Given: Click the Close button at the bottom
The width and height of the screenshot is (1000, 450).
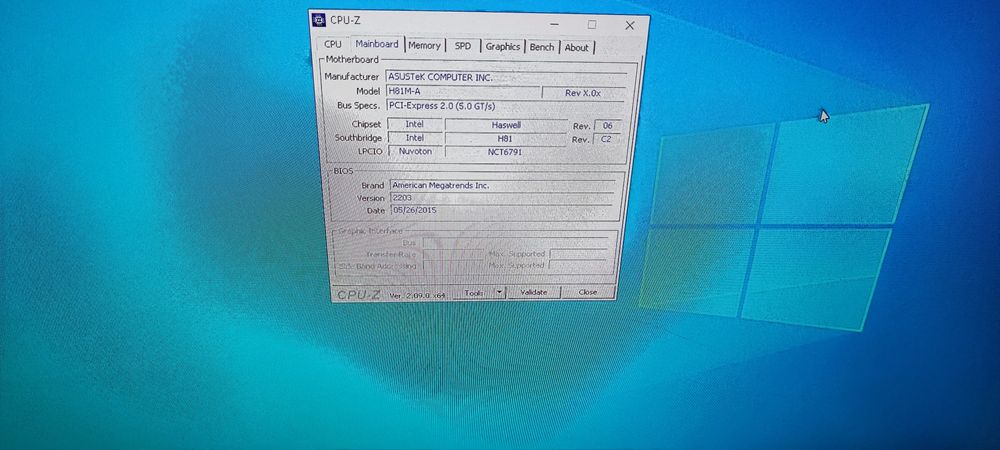Looking at the screenshot, I should [x=588, y=292].
